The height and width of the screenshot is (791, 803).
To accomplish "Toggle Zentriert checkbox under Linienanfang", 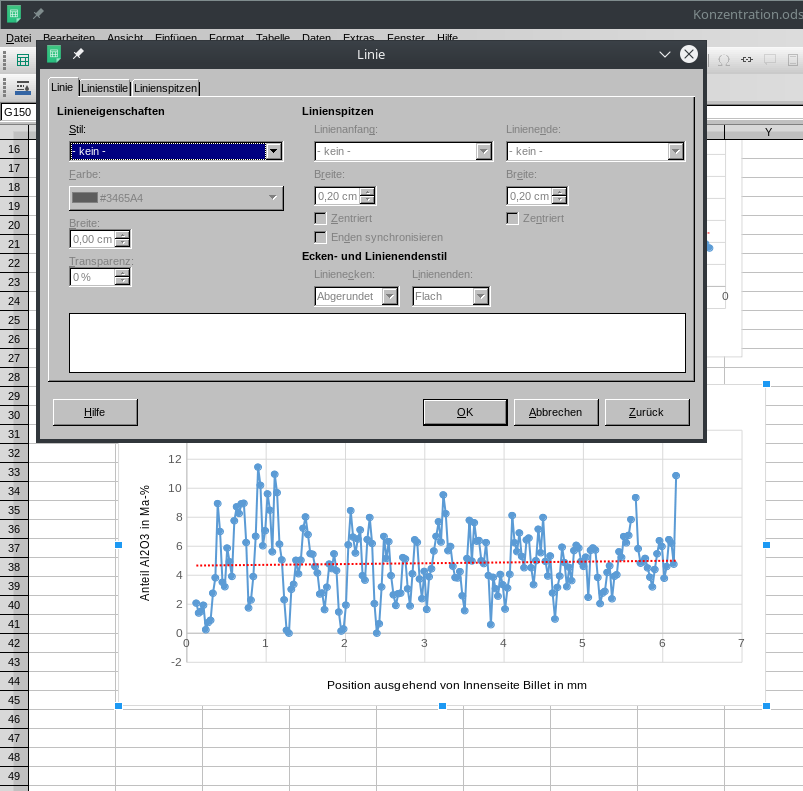I will pos(321,218).
